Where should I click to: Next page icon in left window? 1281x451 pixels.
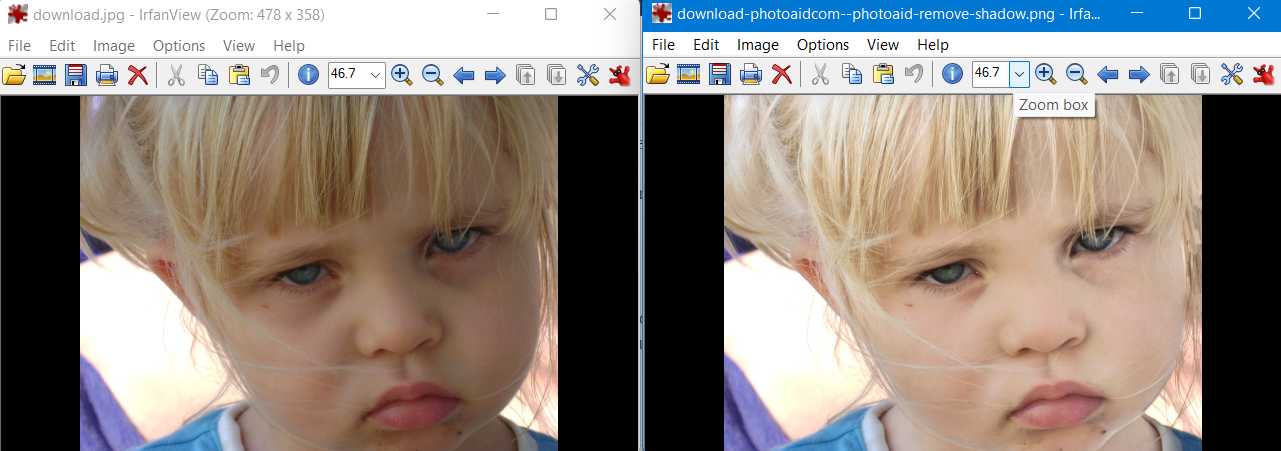pos(557,75)
